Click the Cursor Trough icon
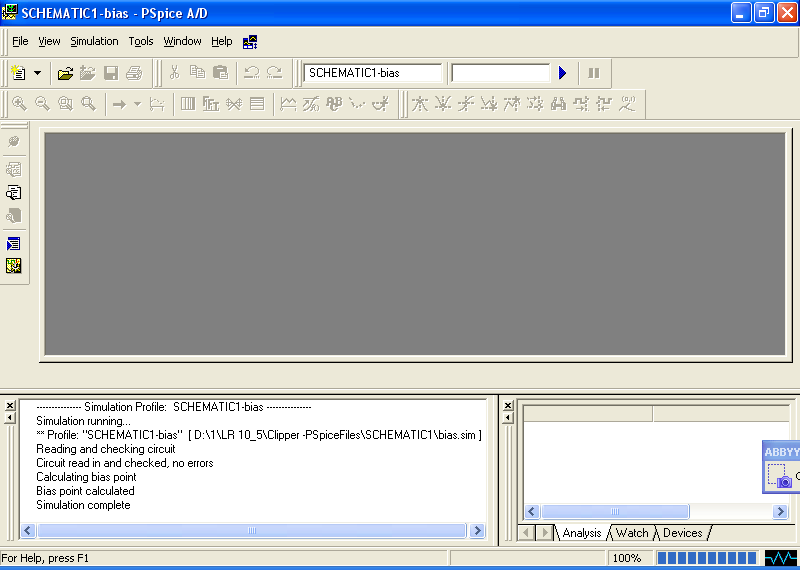This screenshot has height=570, width=800. (x=442, y=104)
